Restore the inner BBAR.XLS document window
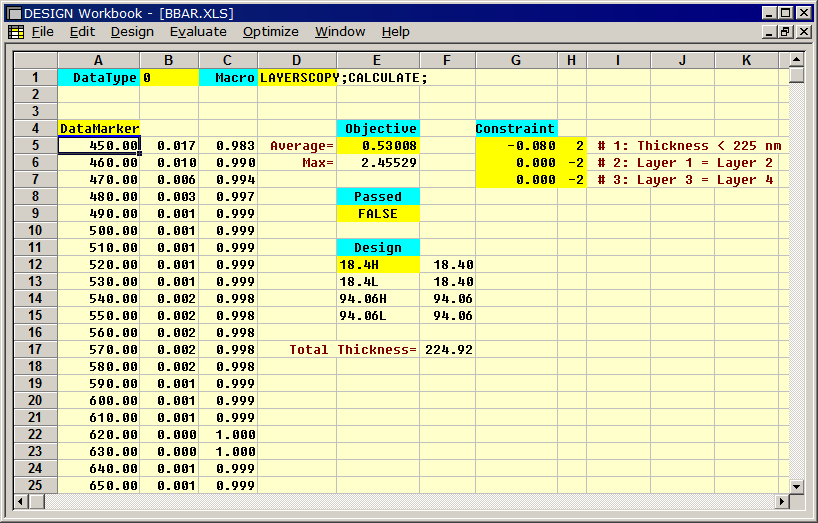The width and height of the screenshot is (818, 523). (x=786, y=32)
